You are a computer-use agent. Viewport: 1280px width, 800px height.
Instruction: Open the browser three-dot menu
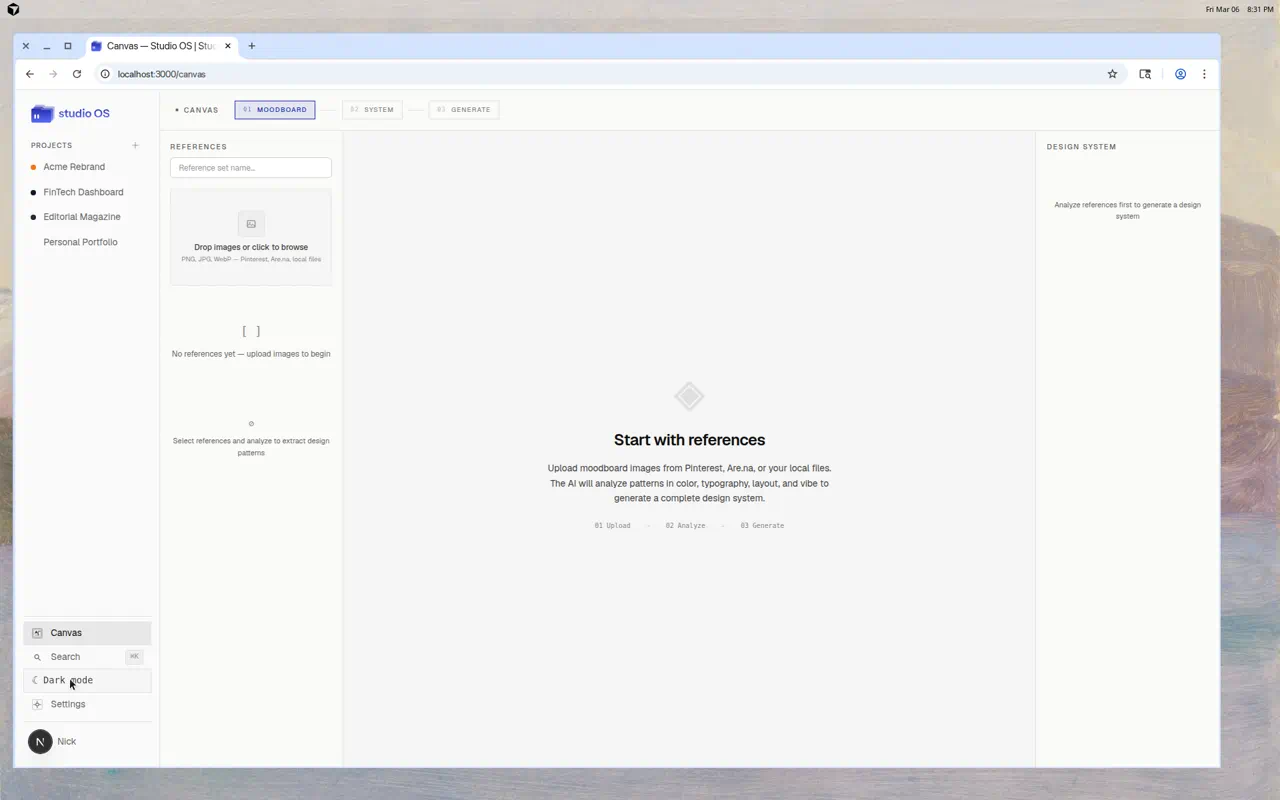pos(1204,74)
